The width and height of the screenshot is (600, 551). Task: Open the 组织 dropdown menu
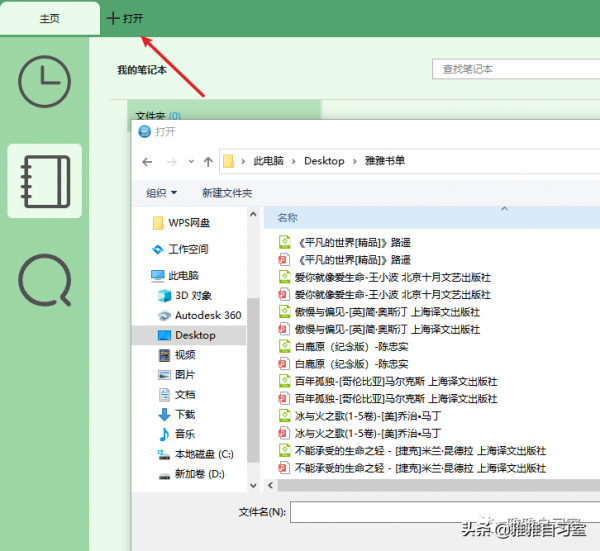161,193
